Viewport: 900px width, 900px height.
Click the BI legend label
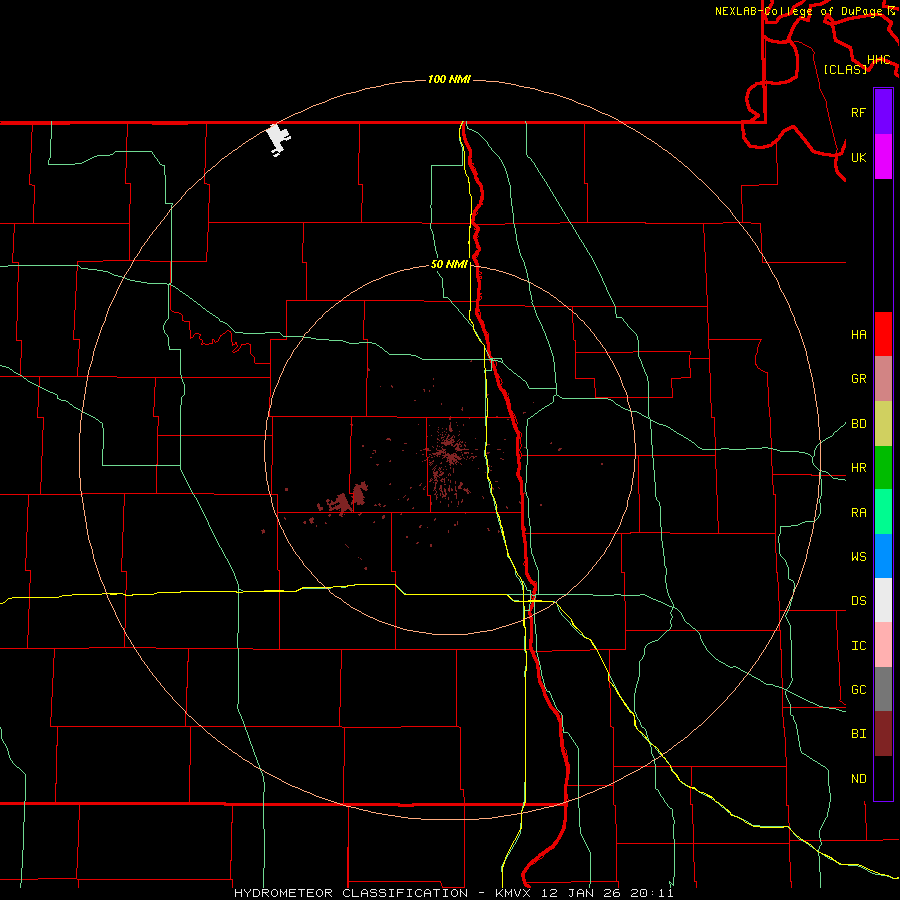point(858,734)
